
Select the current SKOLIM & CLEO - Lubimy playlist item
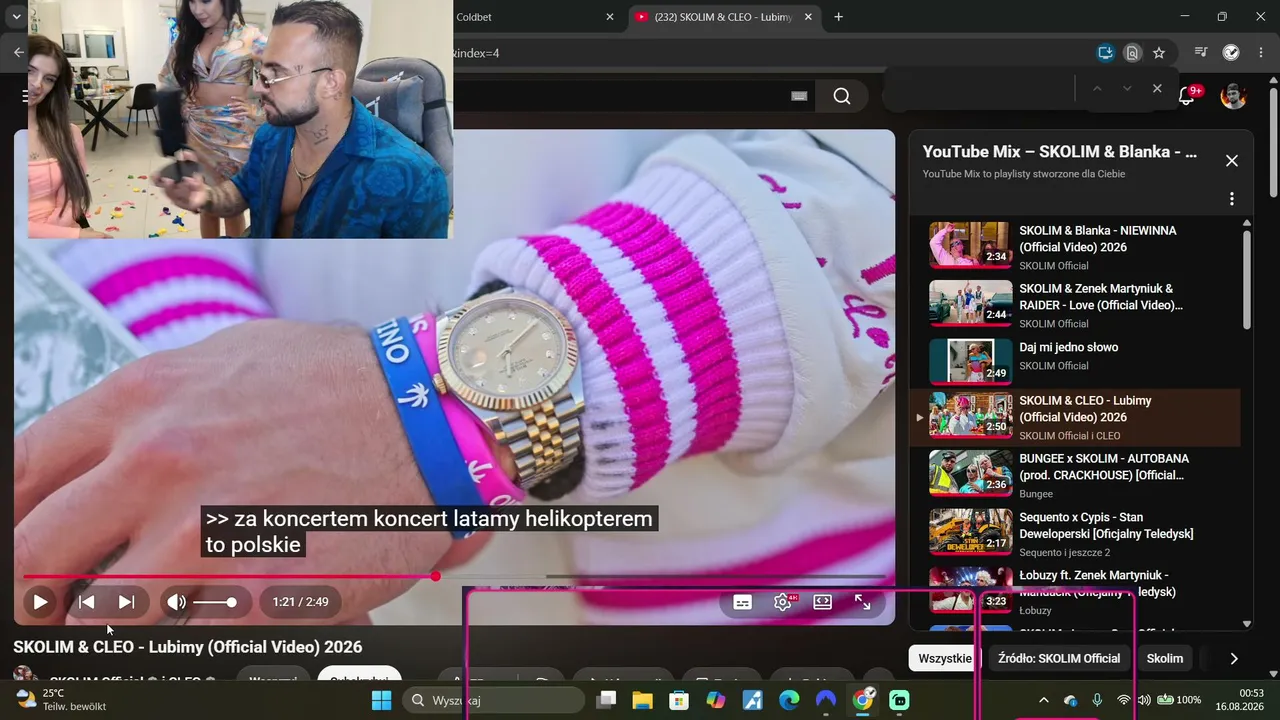click(x=1075, y=417)
